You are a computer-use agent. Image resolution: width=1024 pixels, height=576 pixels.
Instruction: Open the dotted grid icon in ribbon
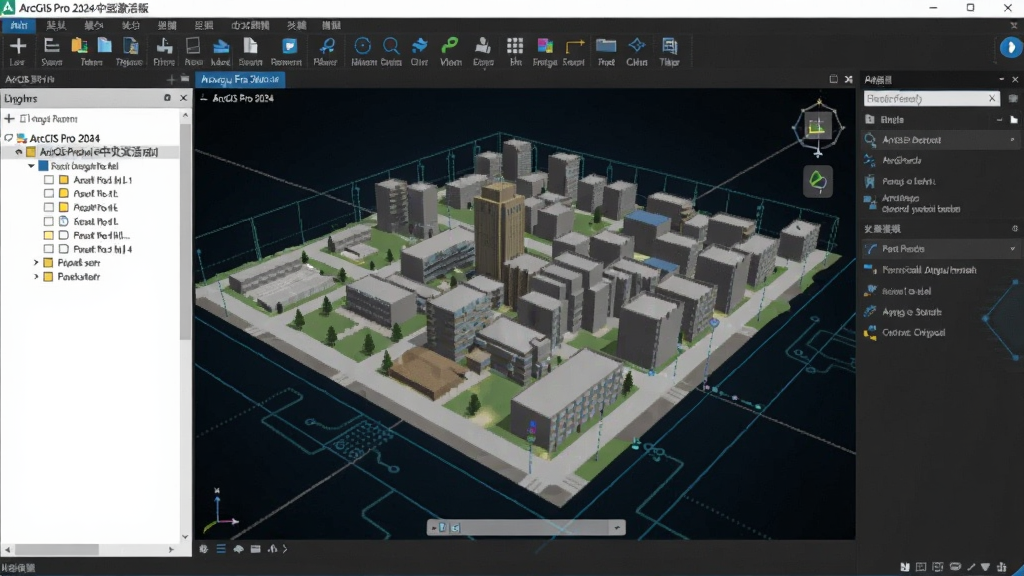515,46
